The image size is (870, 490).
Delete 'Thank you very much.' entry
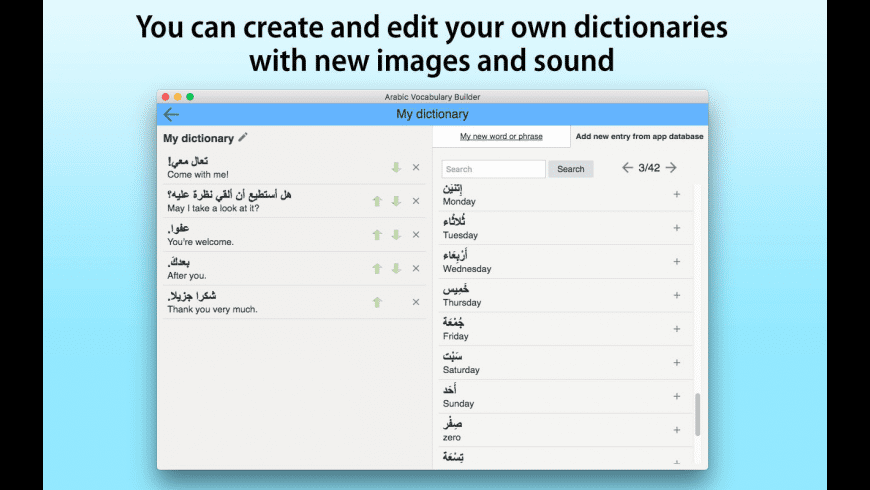416,302
